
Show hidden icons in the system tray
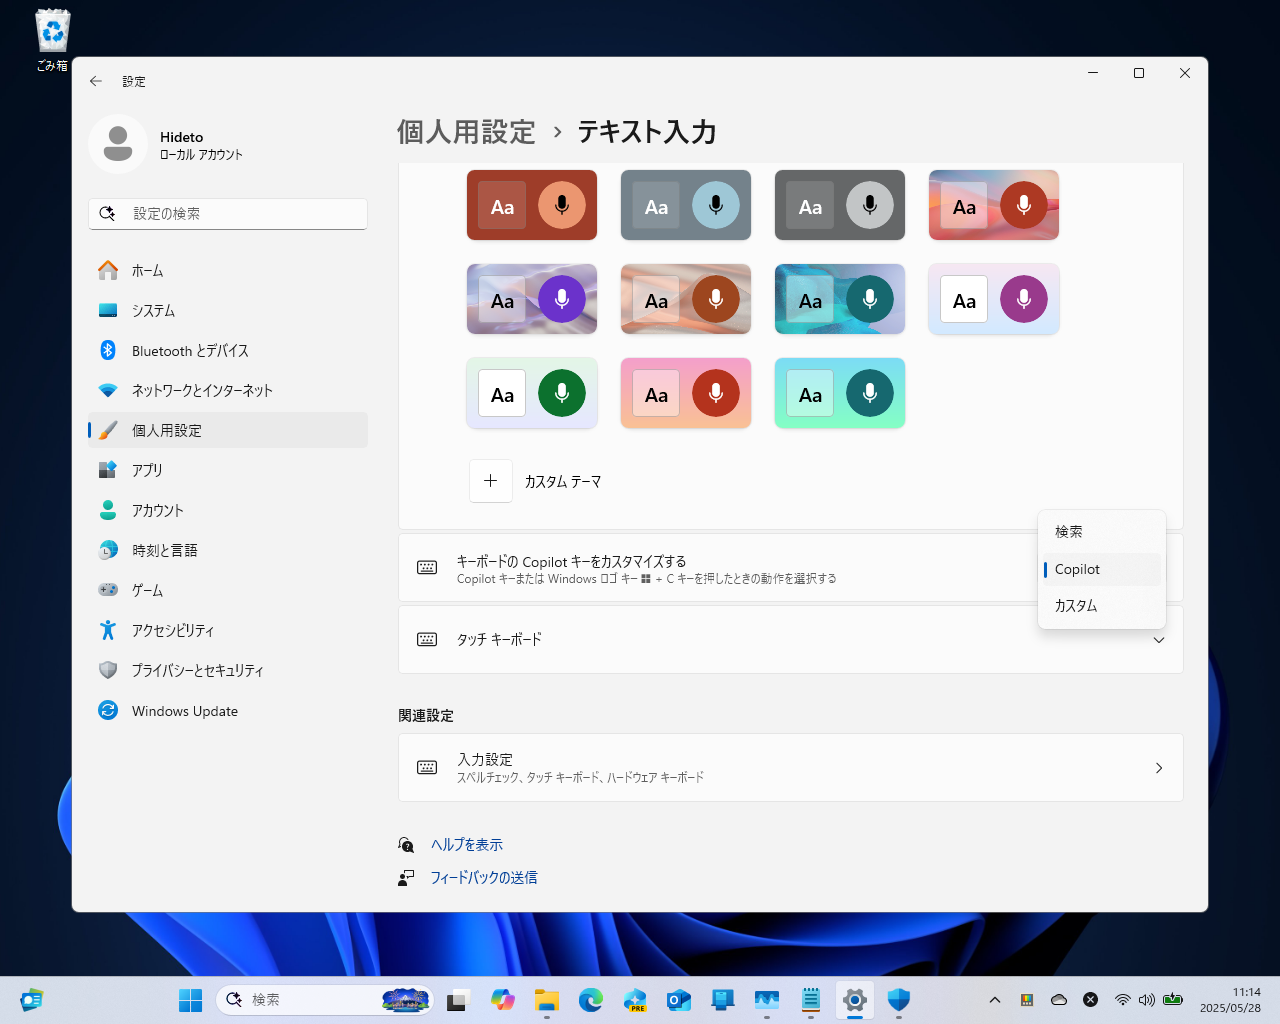(x=995, y=999)
